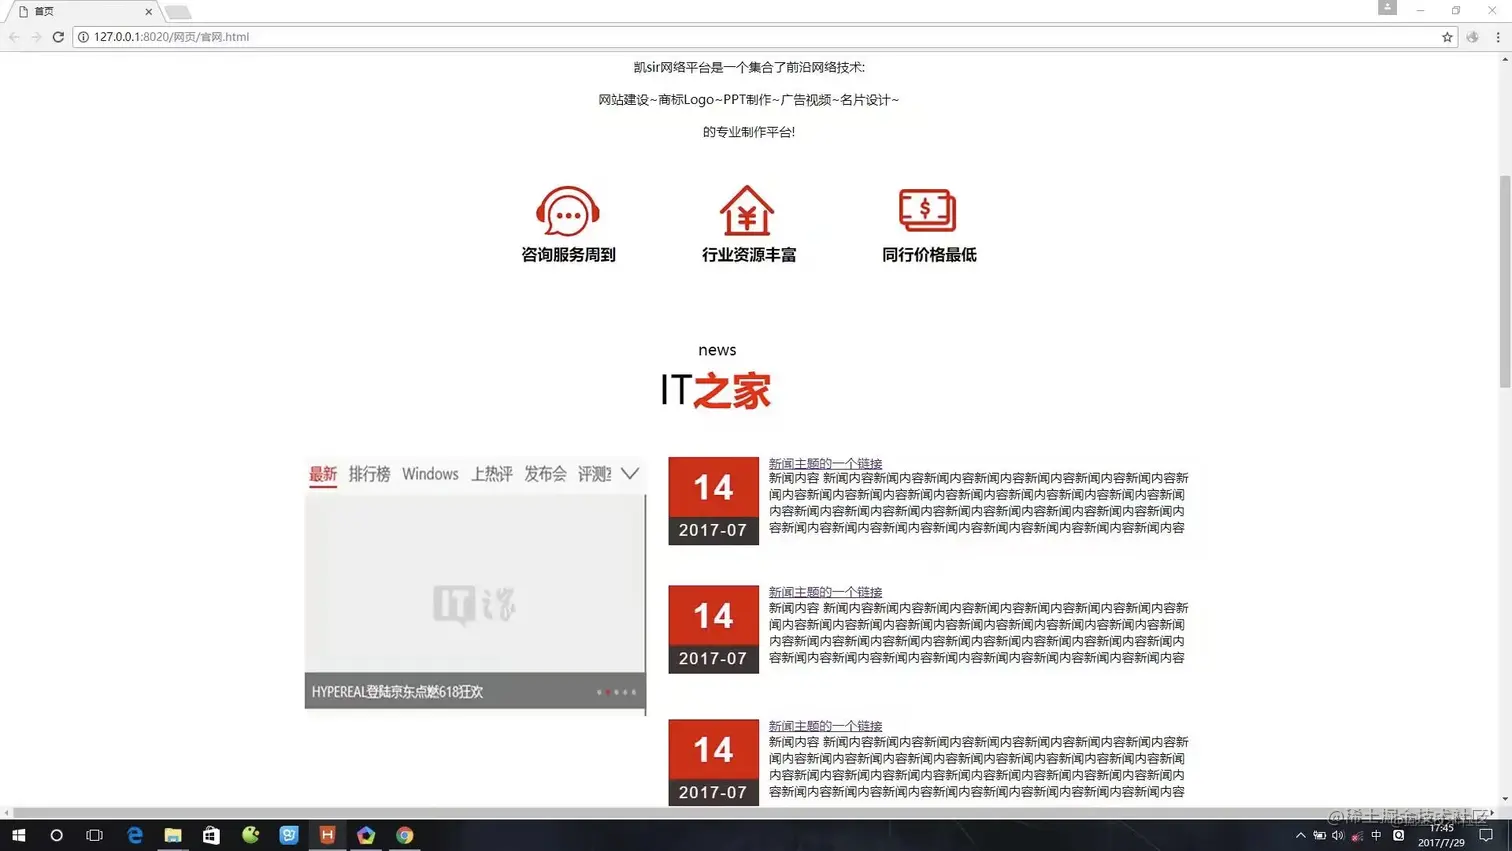Image resolution: width=1512 pixels, height=851 pixels.
Task: Switch to Google Chrome on the taskbar
Action: (405, 835)
